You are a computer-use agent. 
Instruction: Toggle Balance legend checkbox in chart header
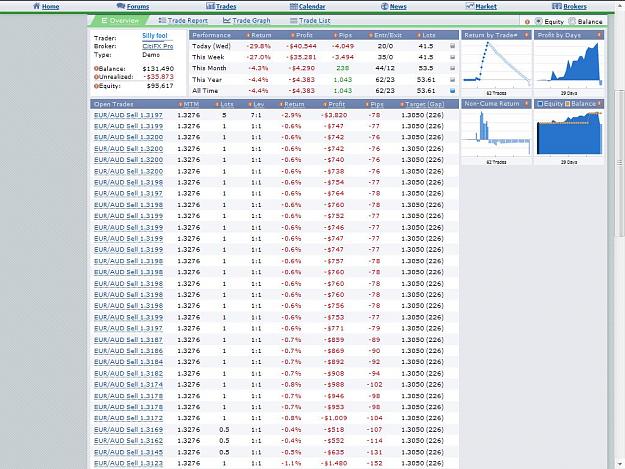point(568,104)
